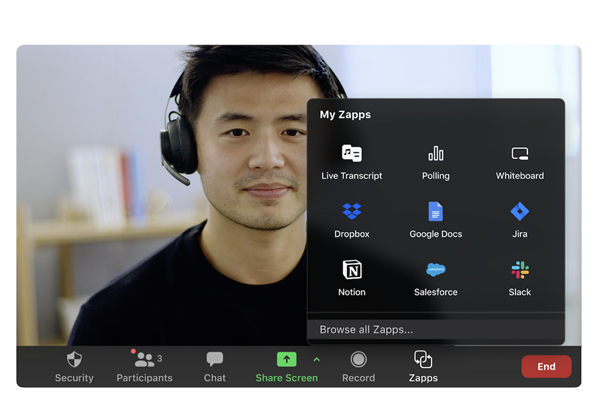This screenshot has width=600, height=420.
Task: Click Browse all Zapps link
Action: (366, 330)
